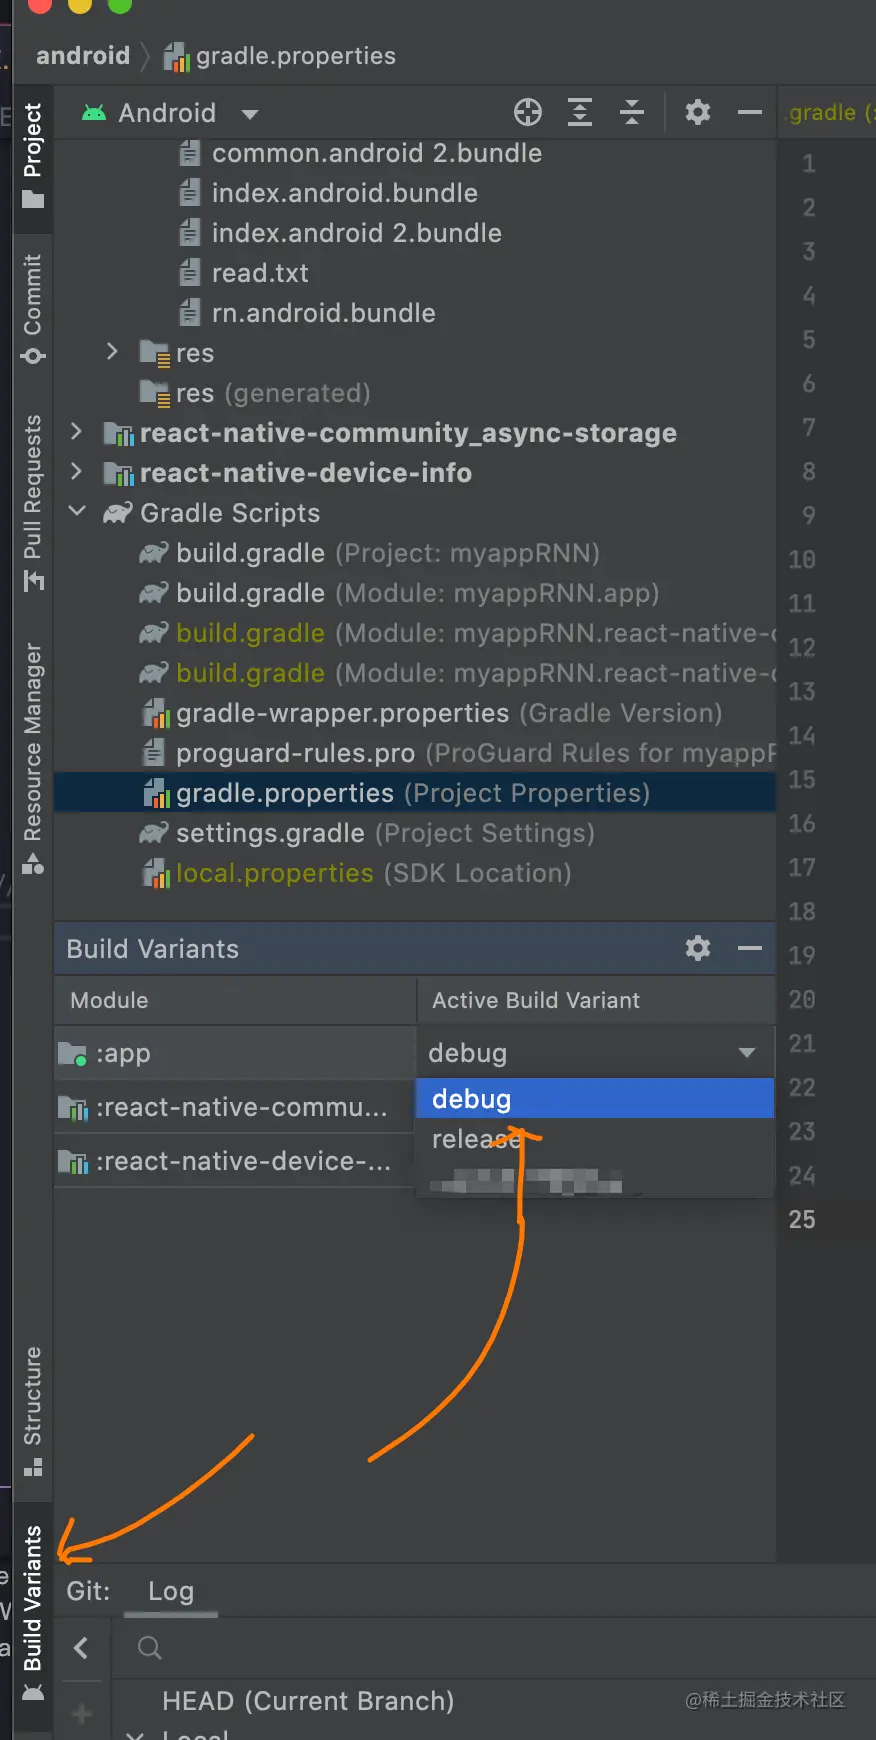Click android breadcrumb in navigation bar

(x=83, y=55)
